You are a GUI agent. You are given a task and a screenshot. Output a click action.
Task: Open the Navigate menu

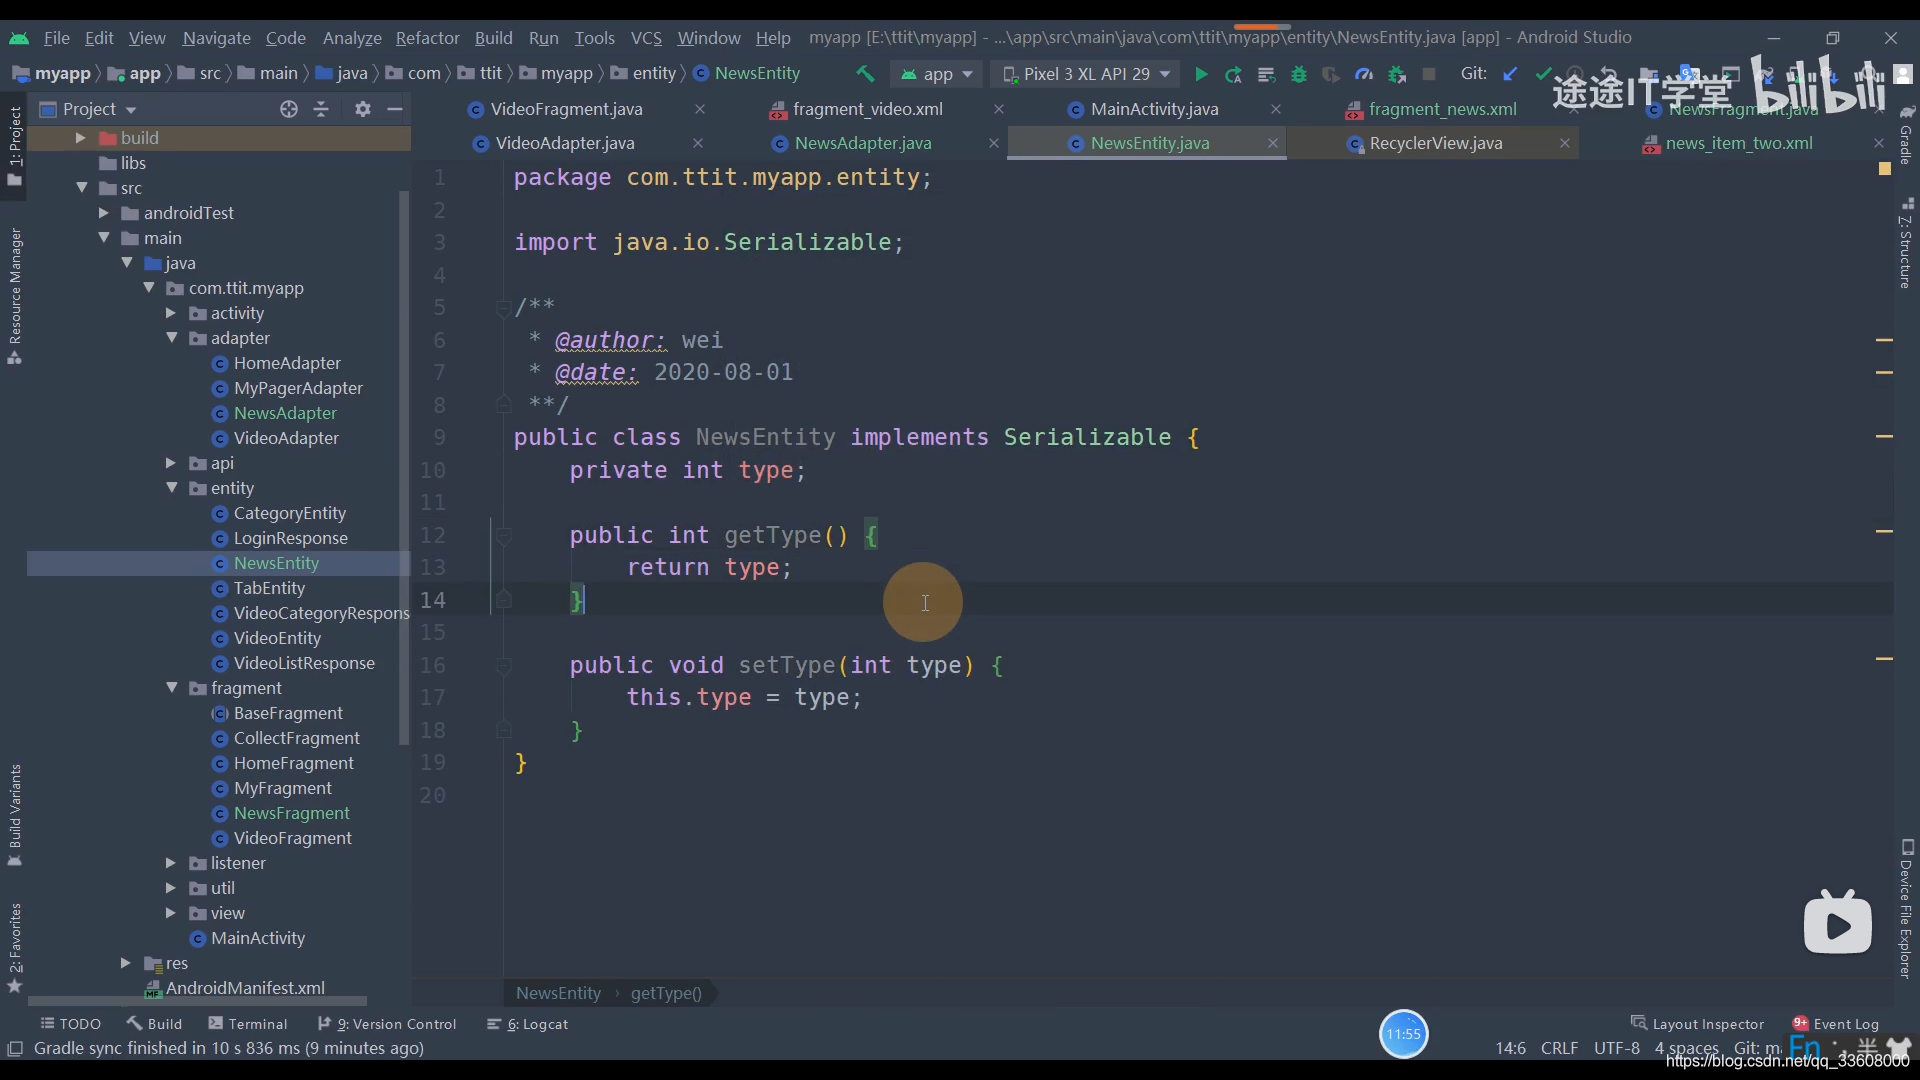pos(216,38)
